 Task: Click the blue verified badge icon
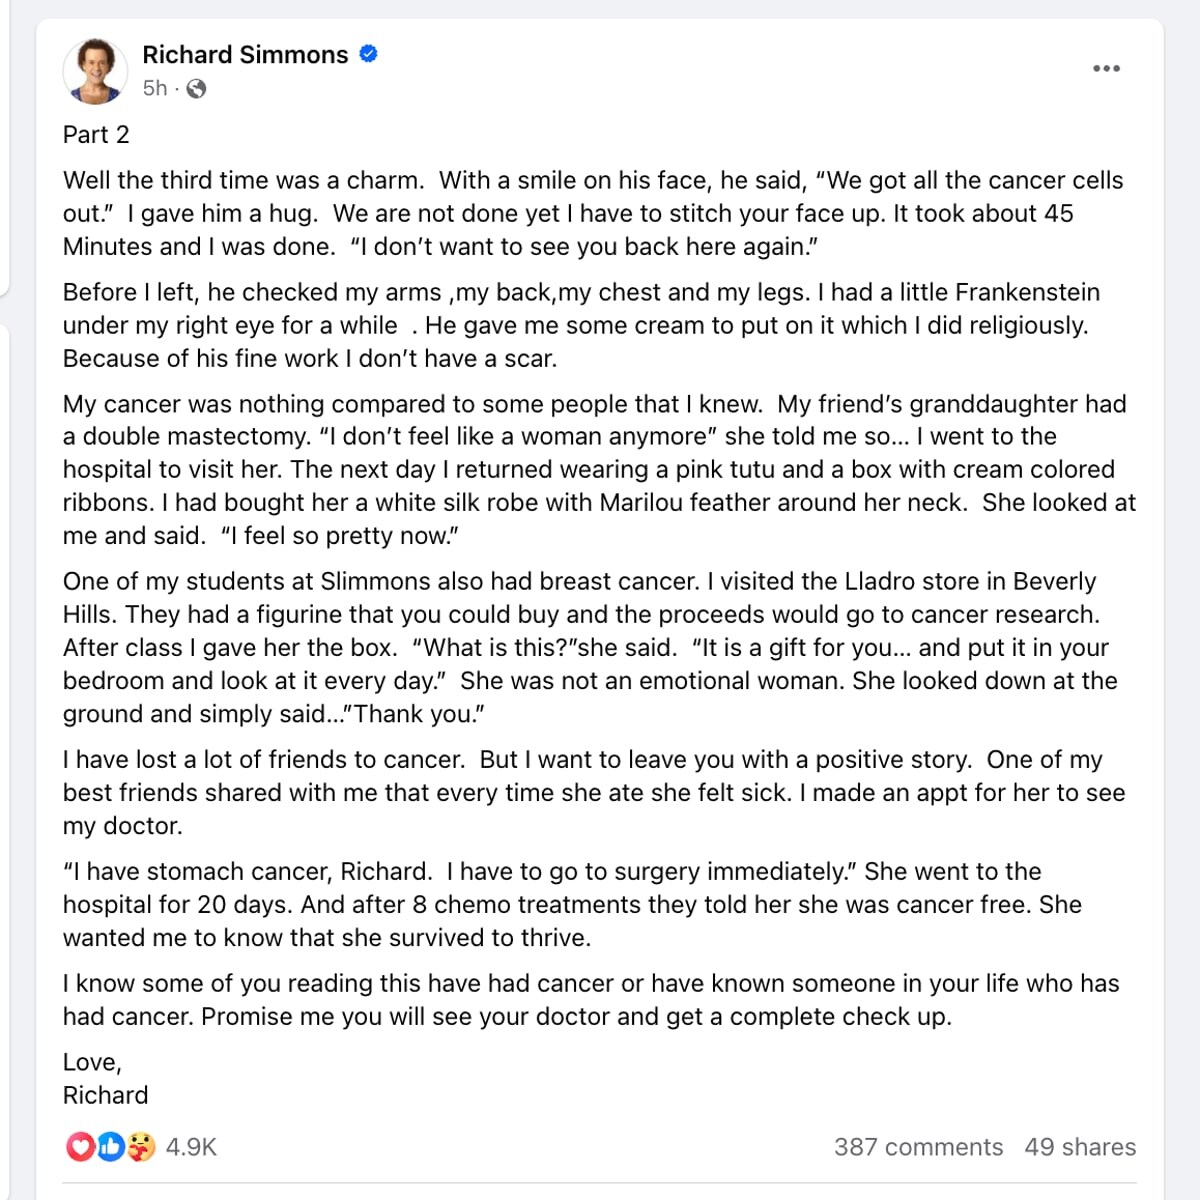click(368, 54)
